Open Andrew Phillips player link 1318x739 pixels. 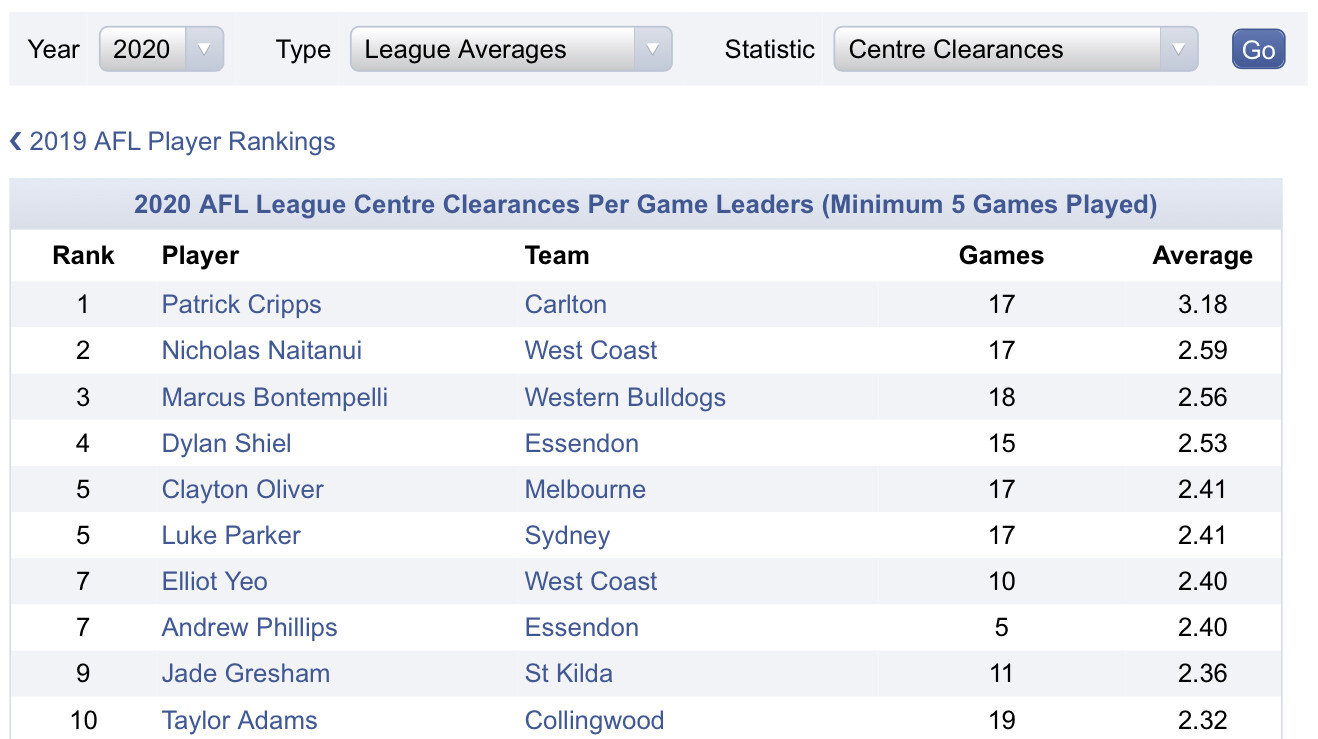(250, 628)
